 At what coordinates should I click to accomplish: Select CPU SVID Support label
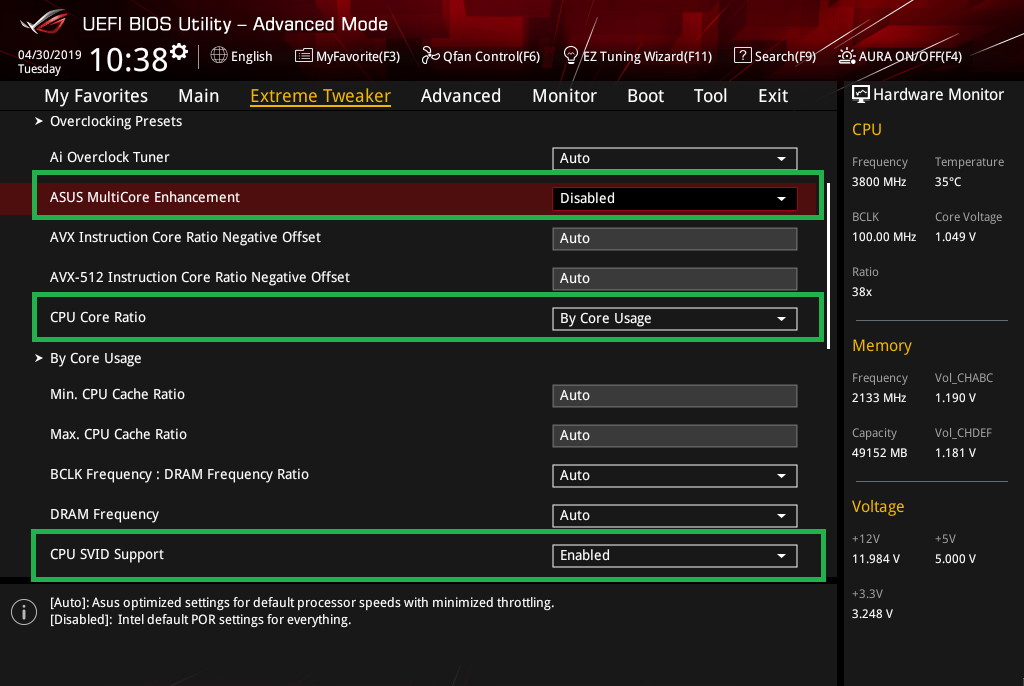[107, 554]
